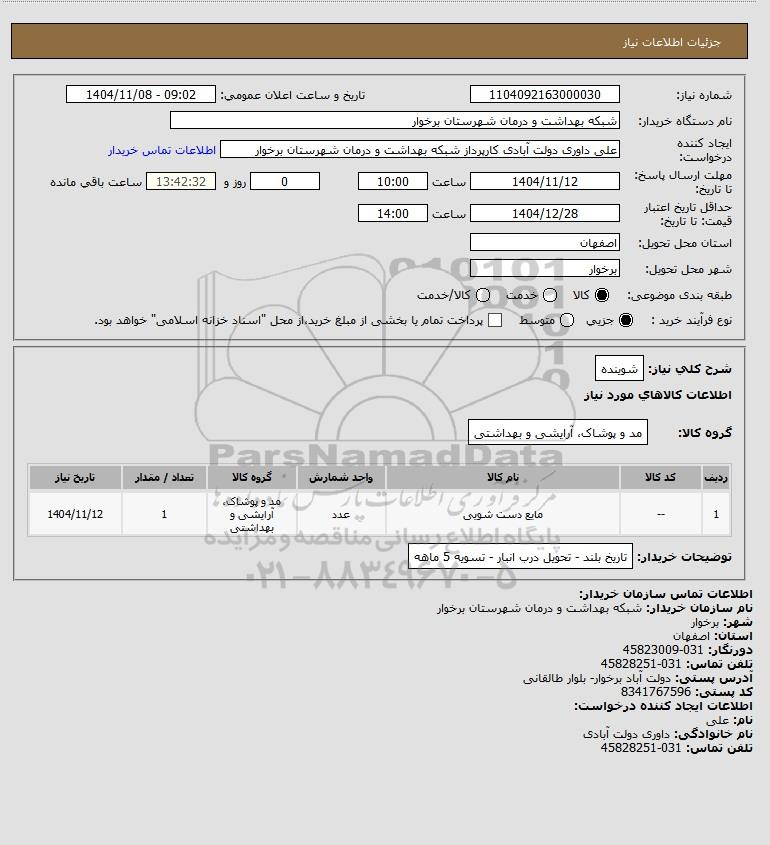This screenshot has width=770, height=845.
Task: Click the response deadline date 1404/11/12 field
Action: click(x=545, y=181)
